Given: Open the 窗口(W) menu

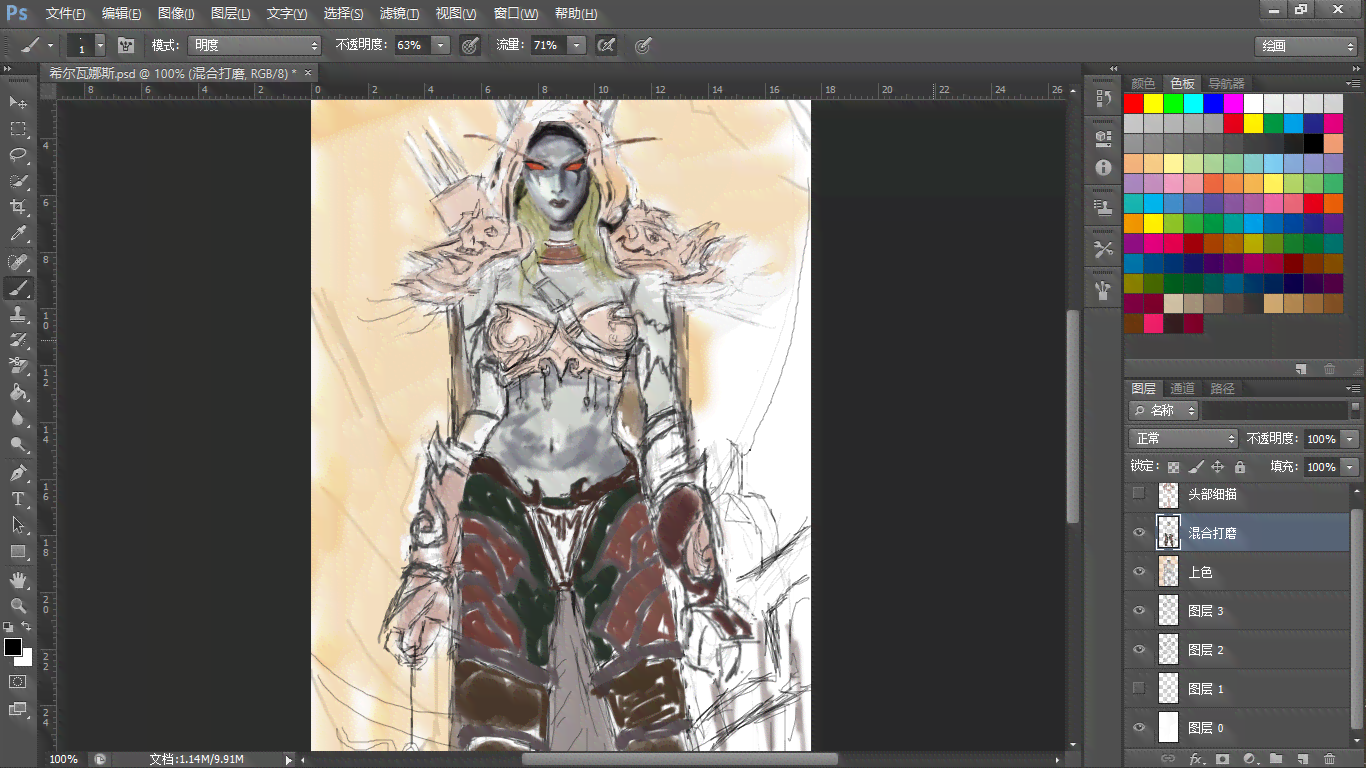Looking at the screenshot, I should tap(516, 14).
